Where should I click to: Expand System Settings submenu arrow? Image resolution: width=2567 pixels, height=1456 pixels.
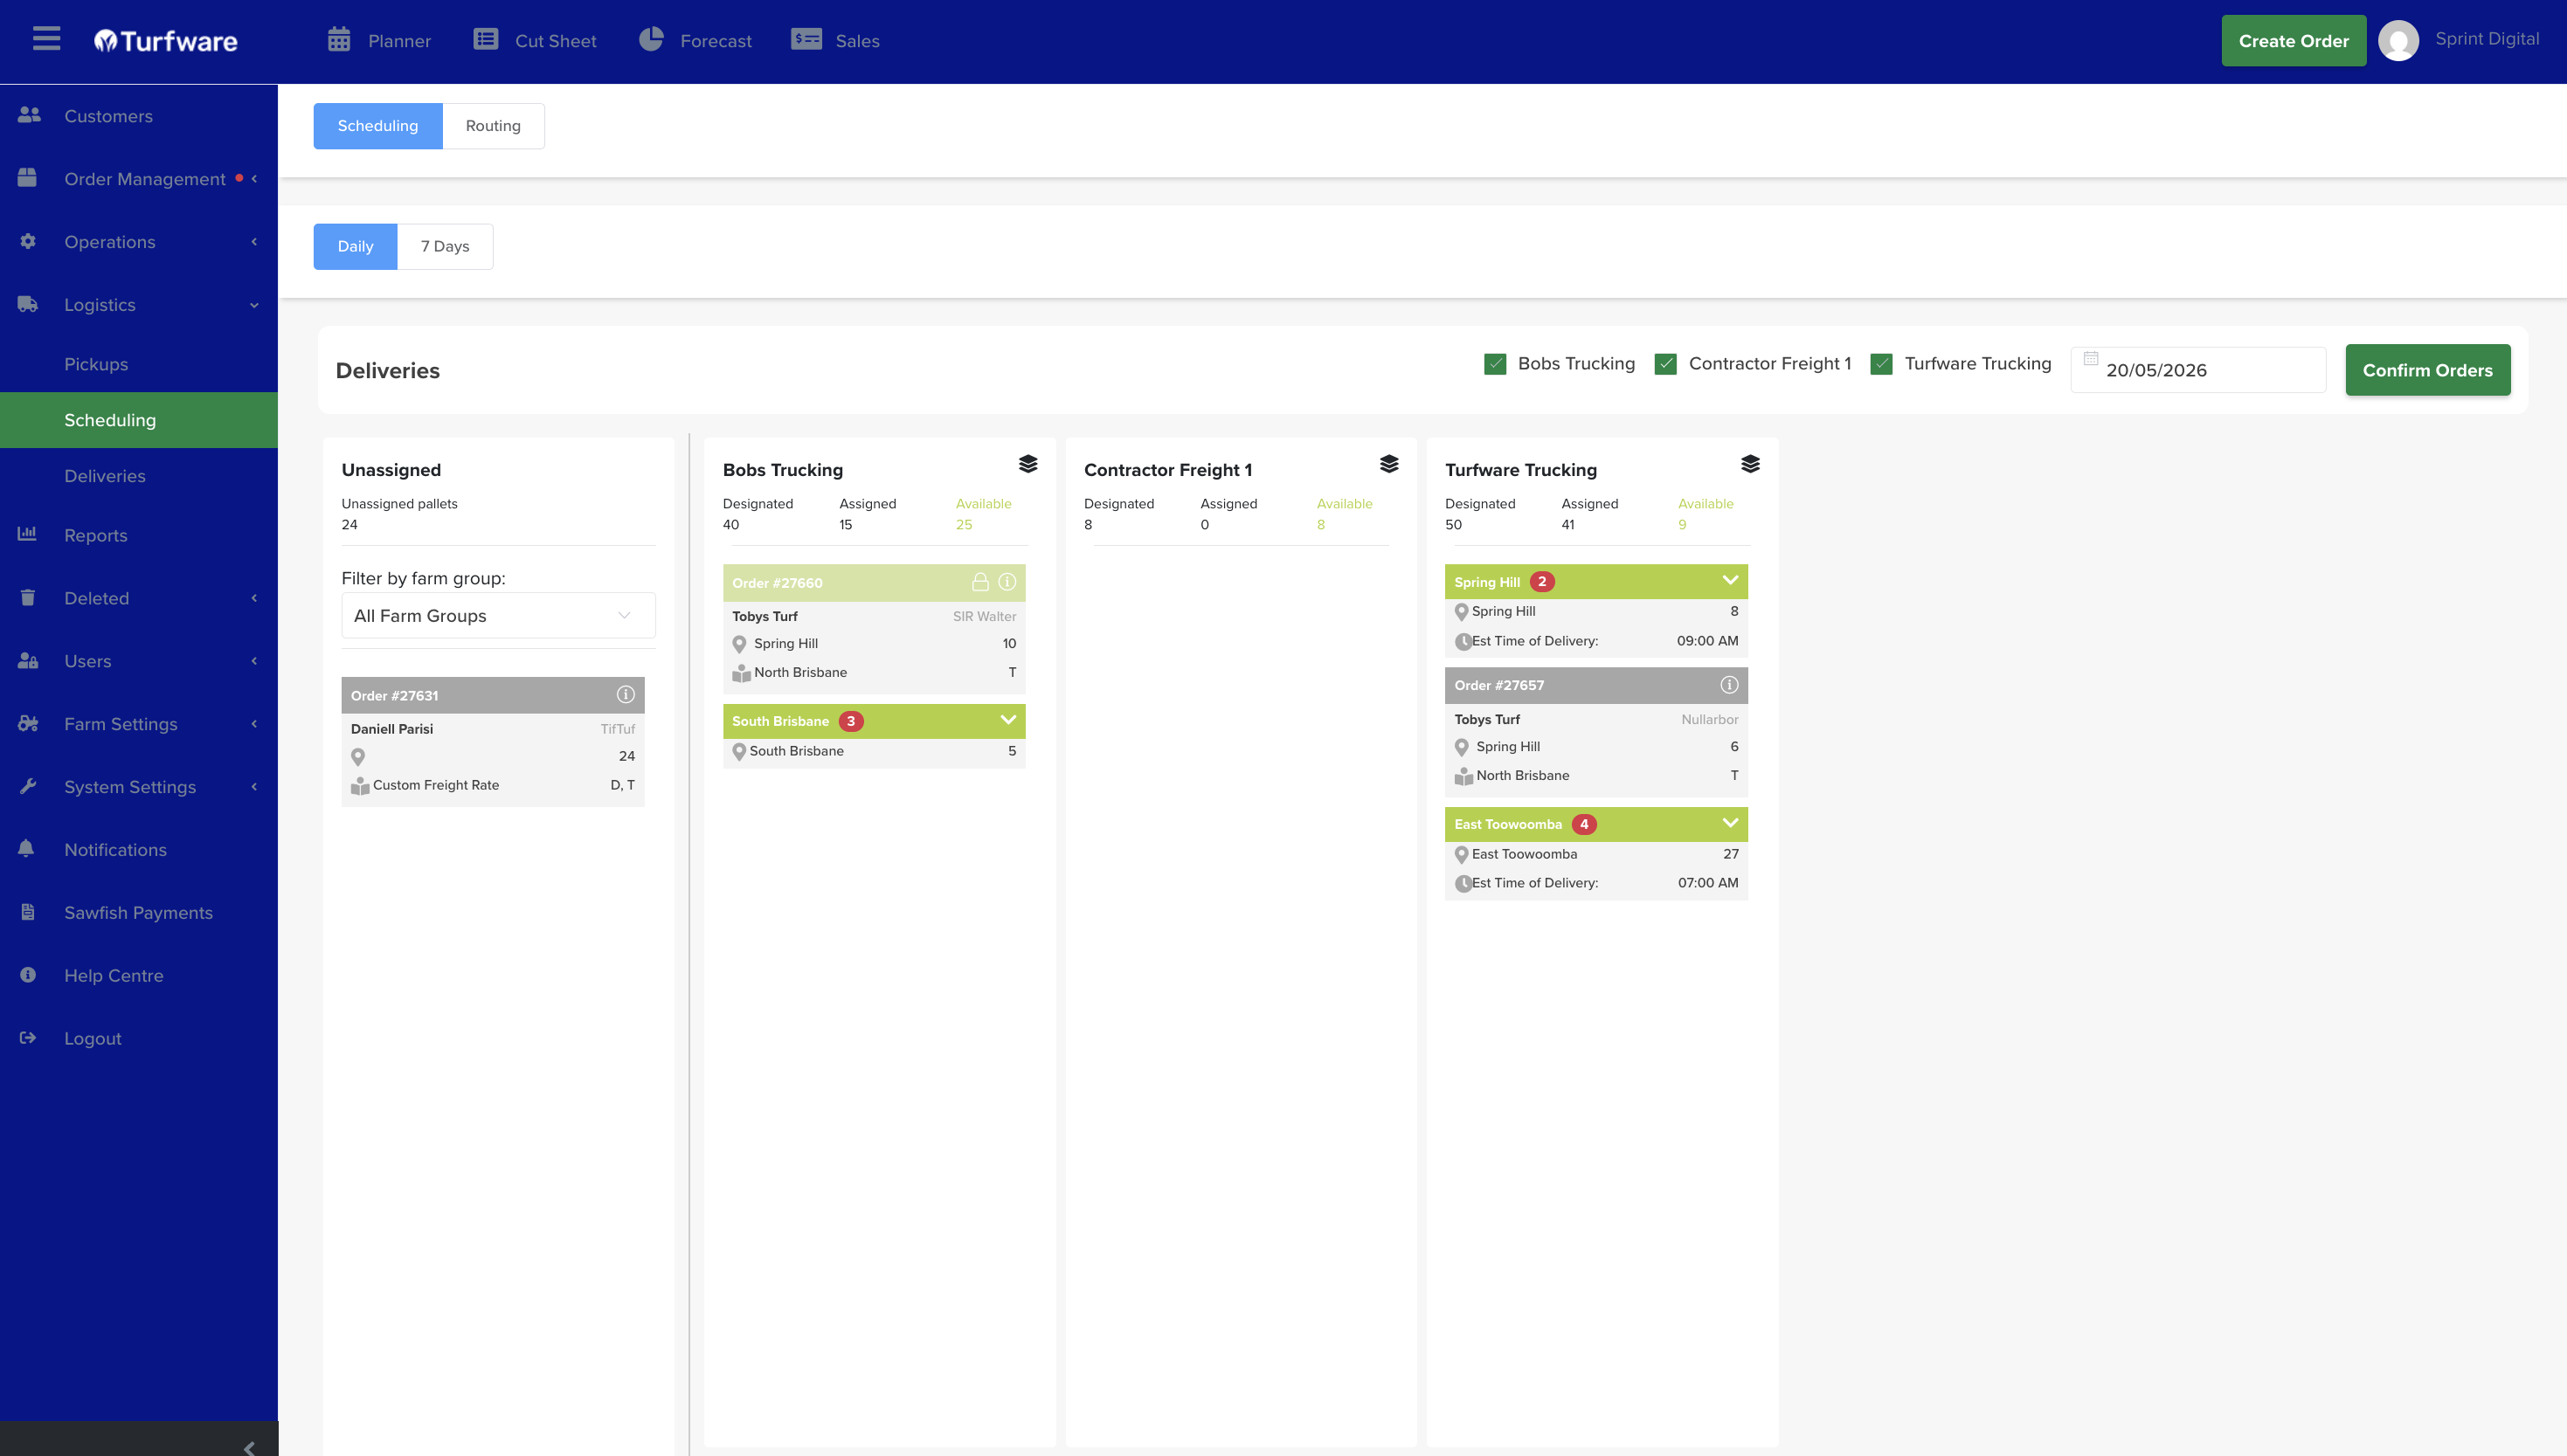[x=254, y=786]
